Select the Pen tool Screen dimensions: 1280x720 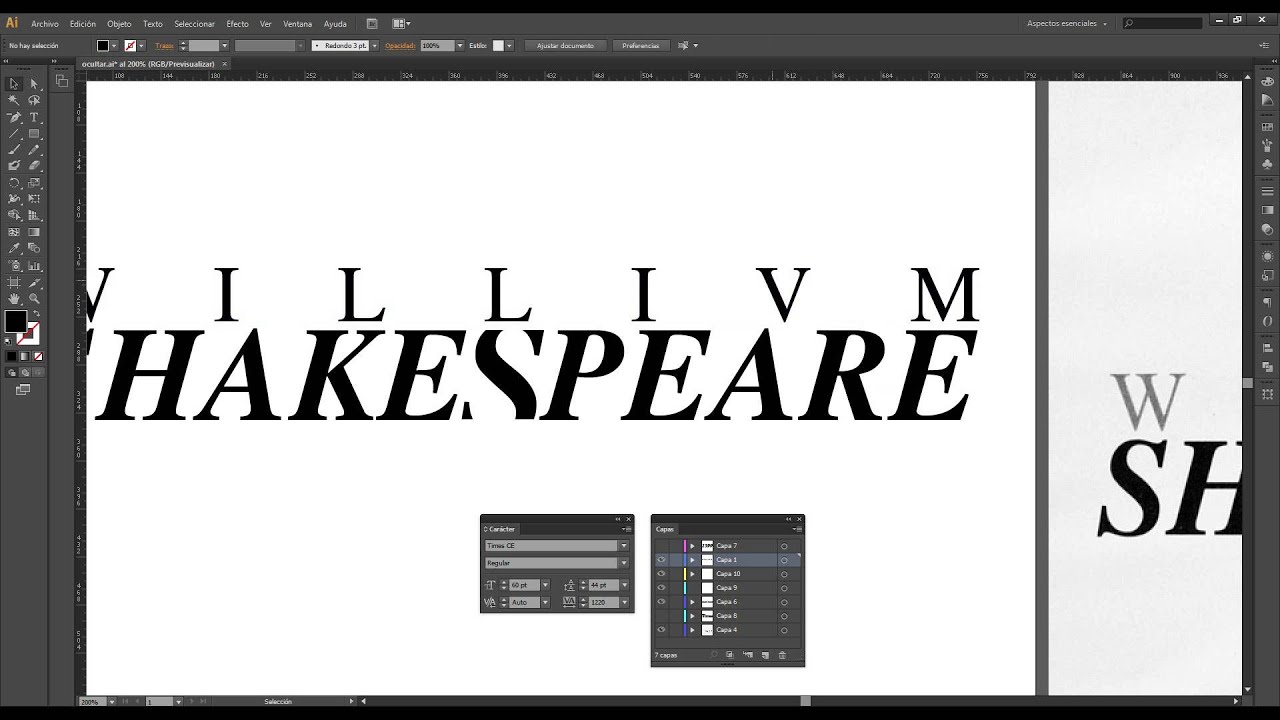coord(14,117)
